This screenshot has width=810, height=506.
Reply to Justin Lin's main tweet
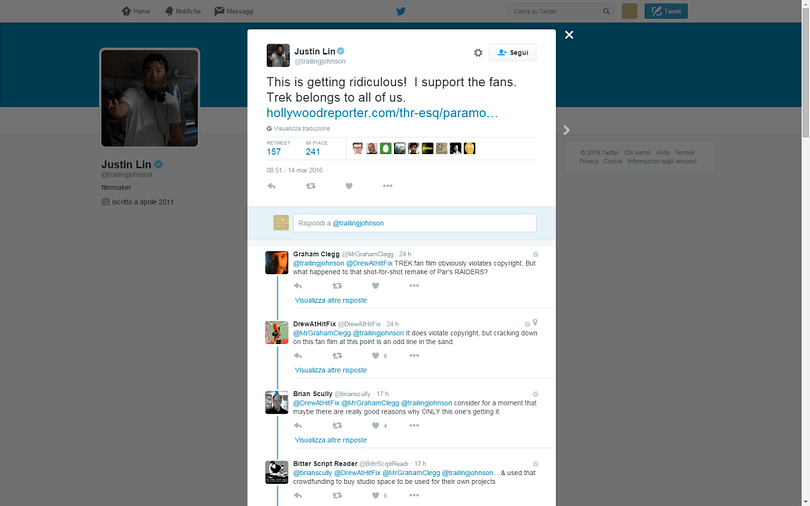271,186
